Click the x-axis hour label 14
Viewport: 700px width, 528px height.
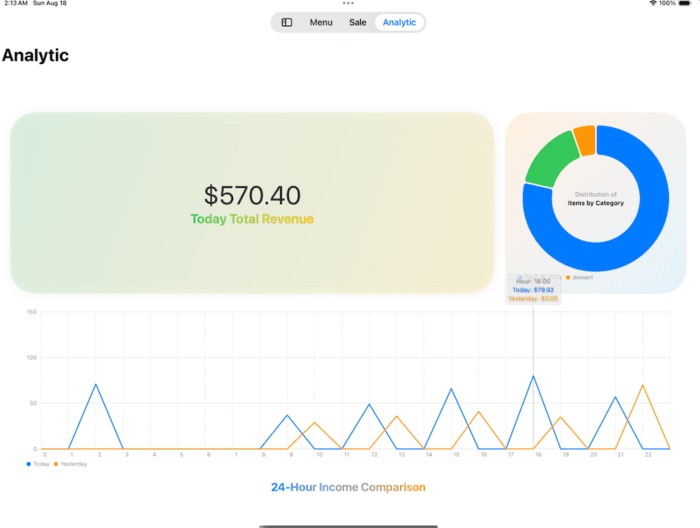(429, 454)
